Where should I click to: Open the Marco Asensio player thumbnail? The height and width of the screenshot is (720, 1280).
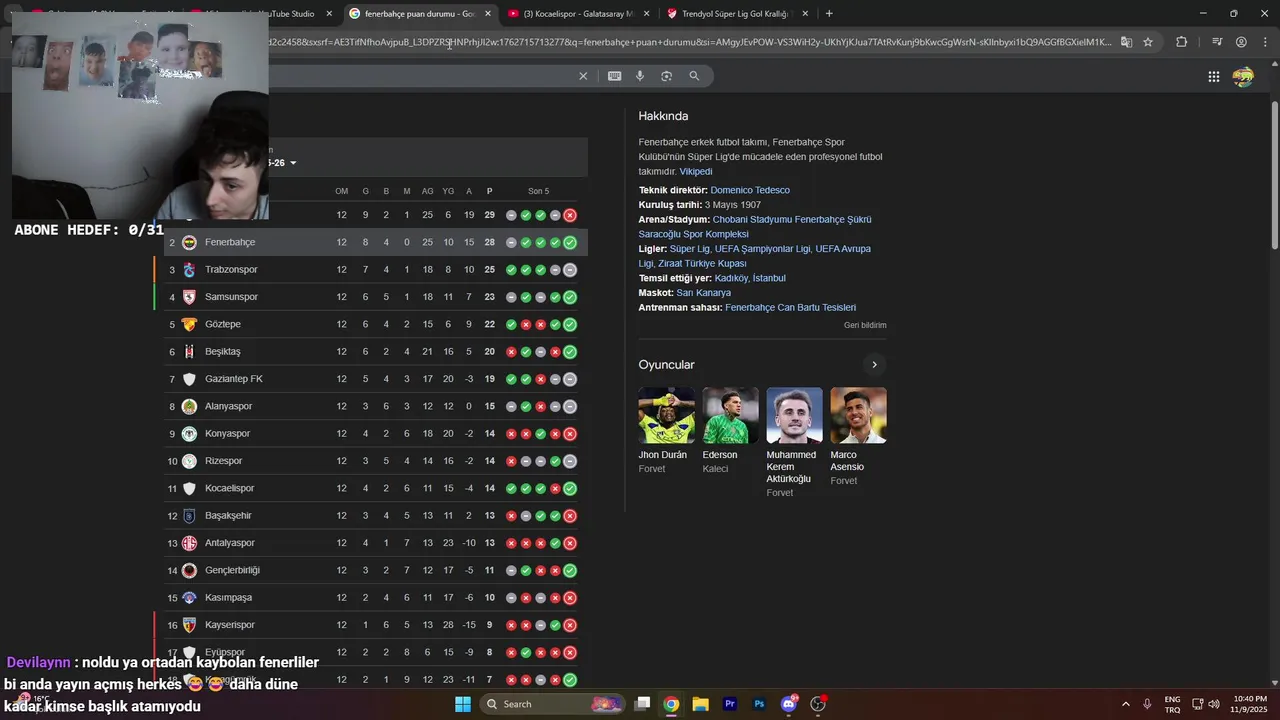click(858, 415)
